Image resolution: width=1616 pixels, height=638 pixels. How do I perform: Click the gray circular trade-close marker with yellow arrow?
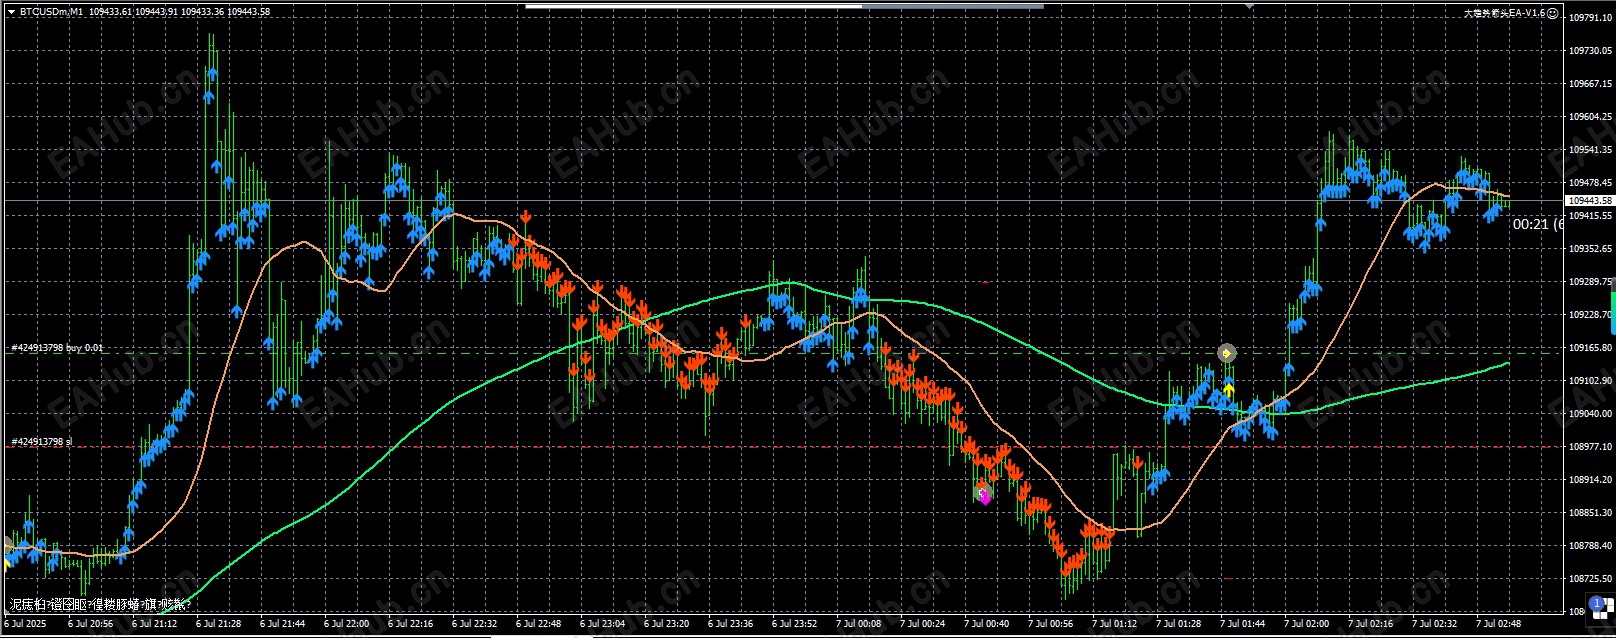(1227, 353)
